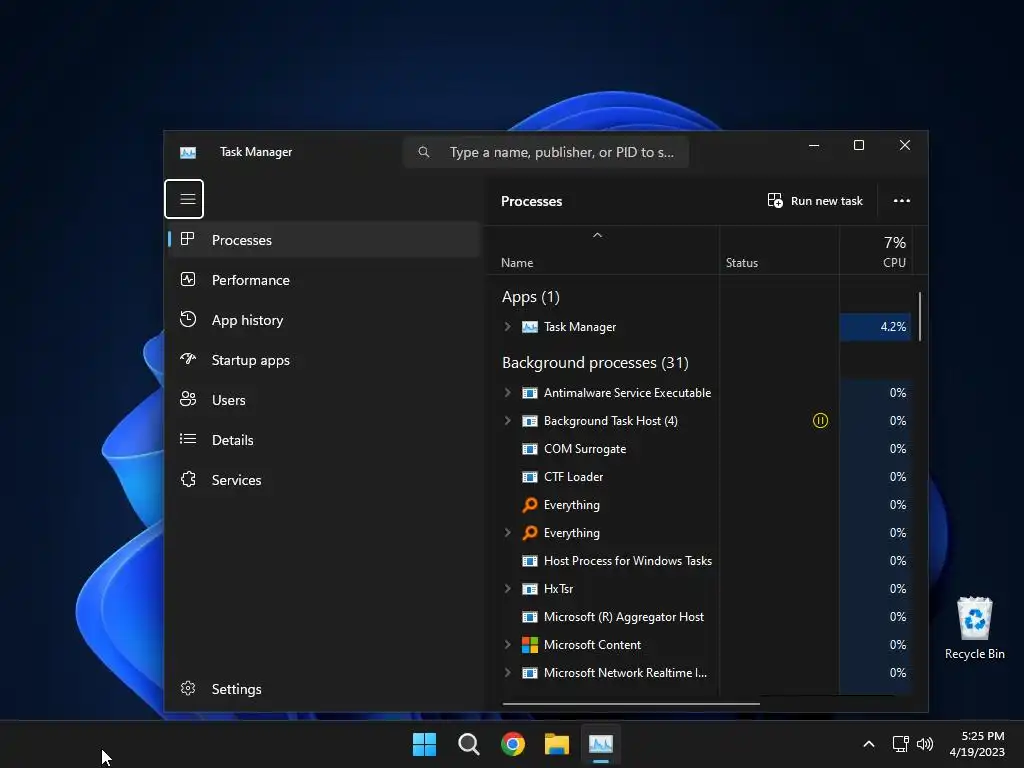Viewport: 1024px width, 768px height.
Task: Click Run new task button
Action: 814,200
